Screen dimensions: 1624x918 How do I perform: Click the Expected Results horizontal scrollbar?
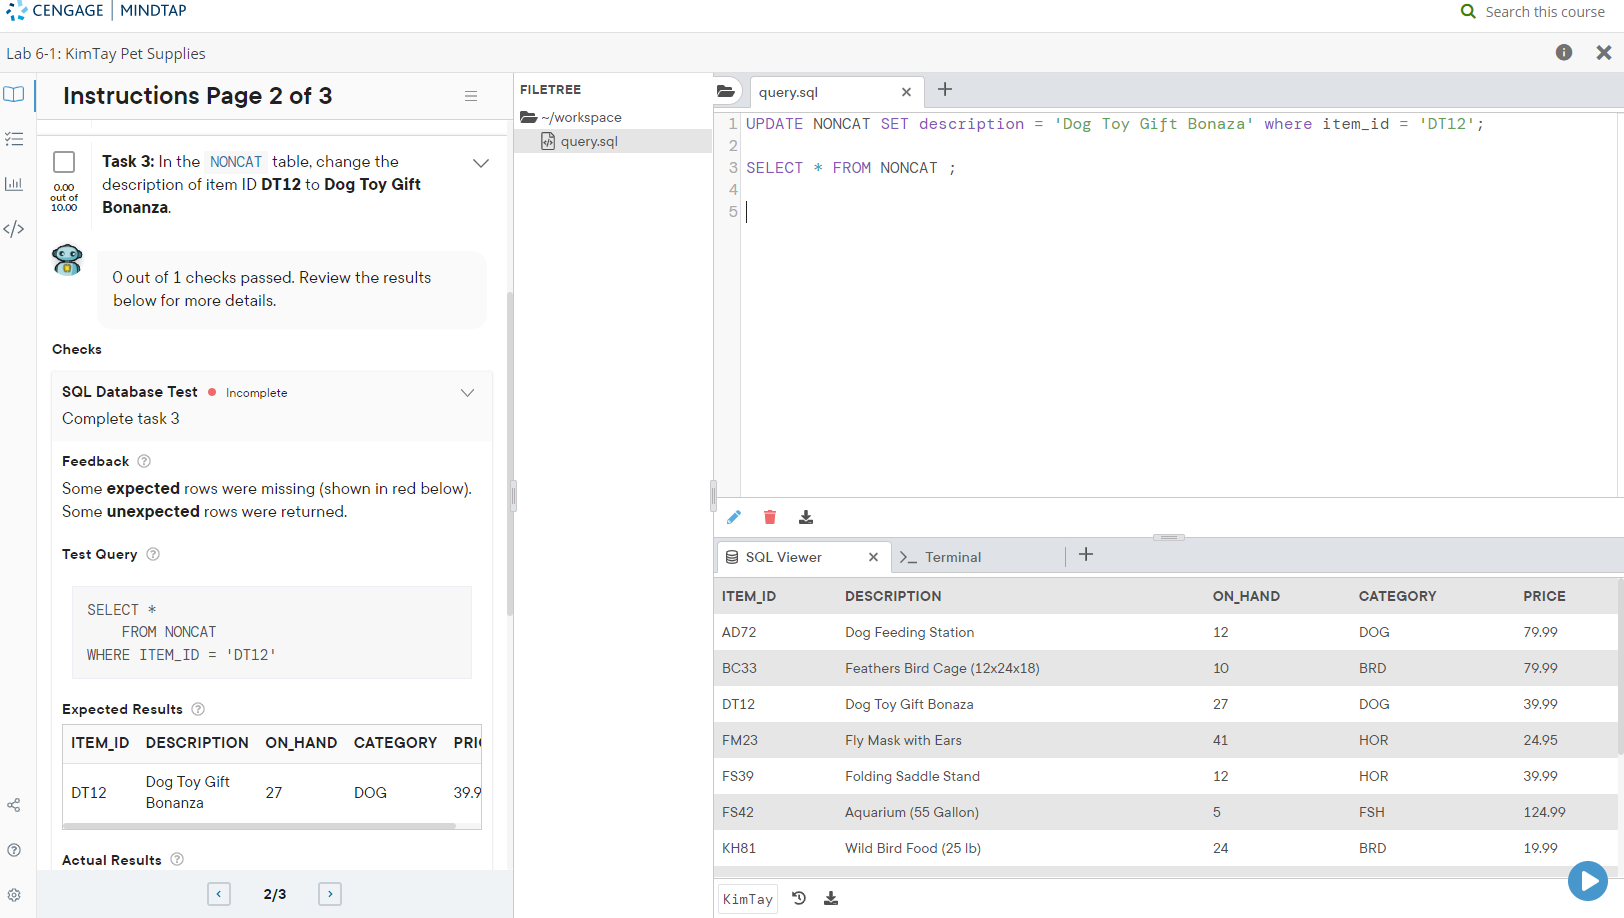click(260, 826)
